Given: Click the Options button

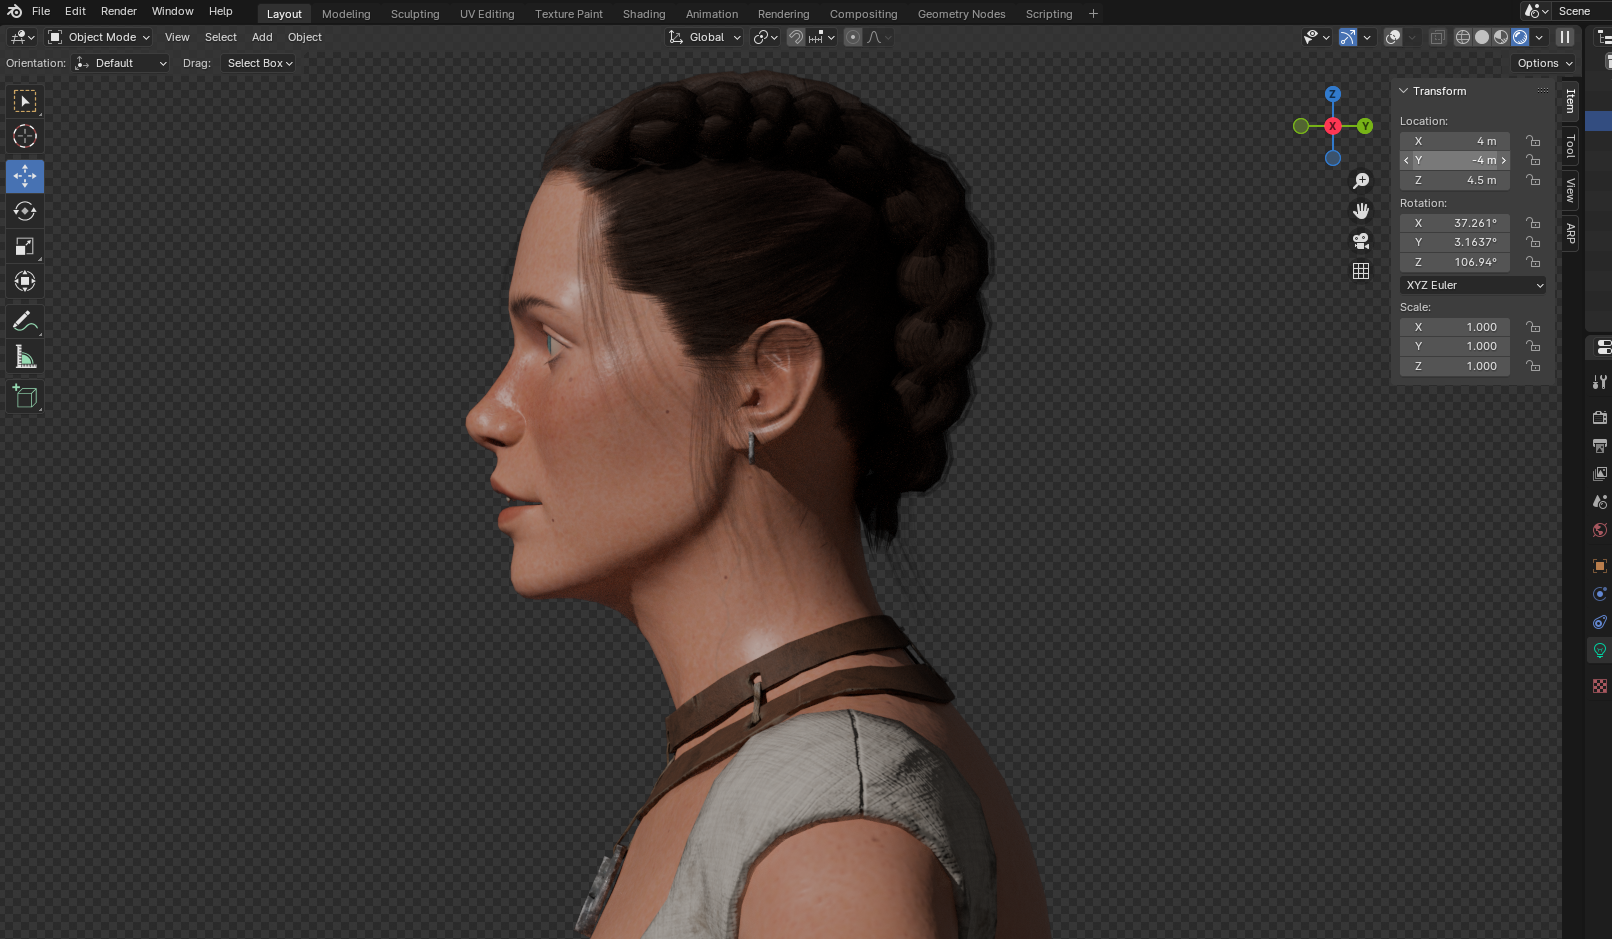Looking at the screenshot, I should 1544,63.
